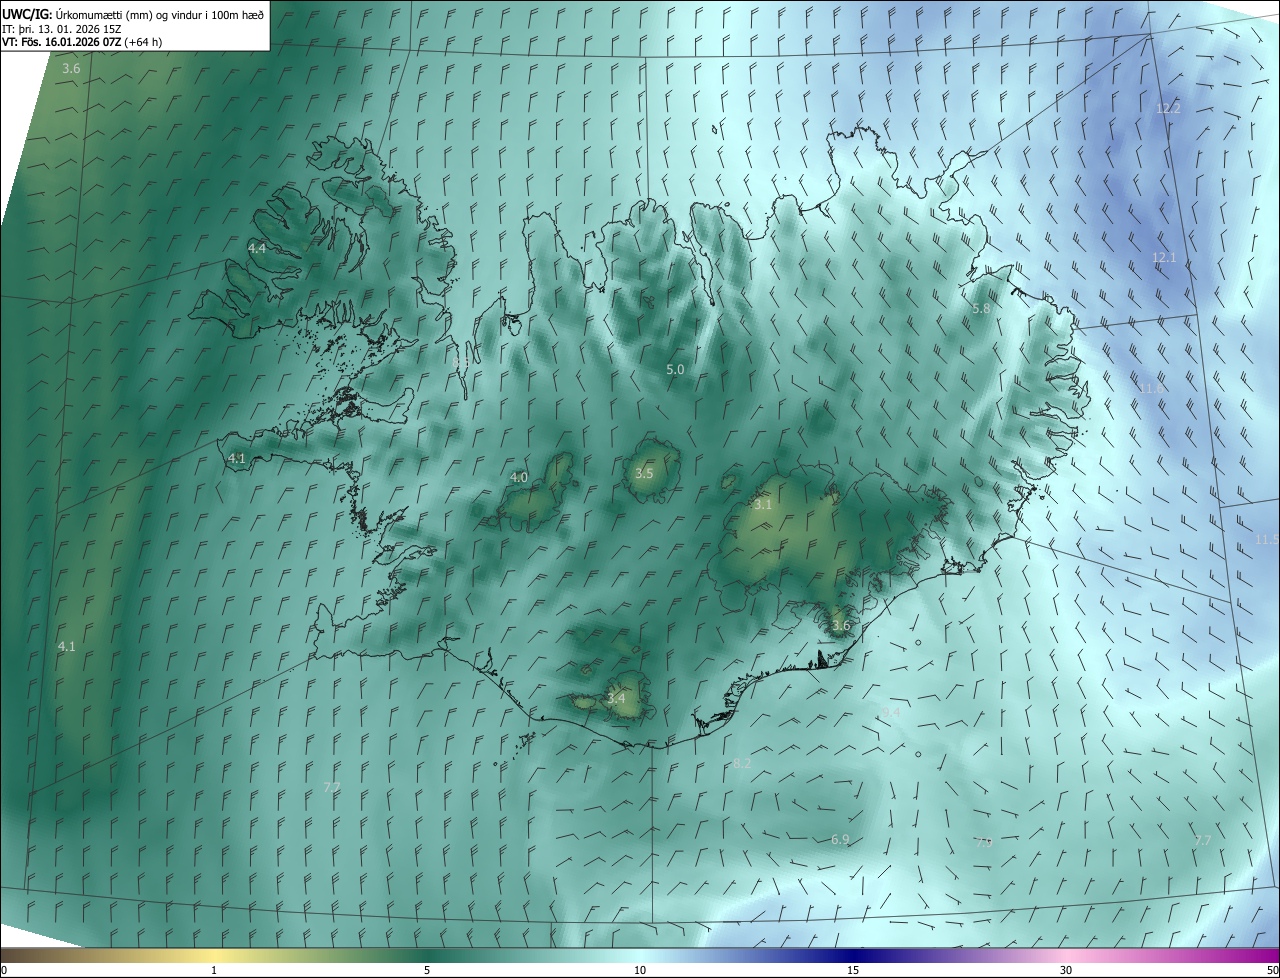Click the 3.5 value on the map

click(x=643, y=473)
